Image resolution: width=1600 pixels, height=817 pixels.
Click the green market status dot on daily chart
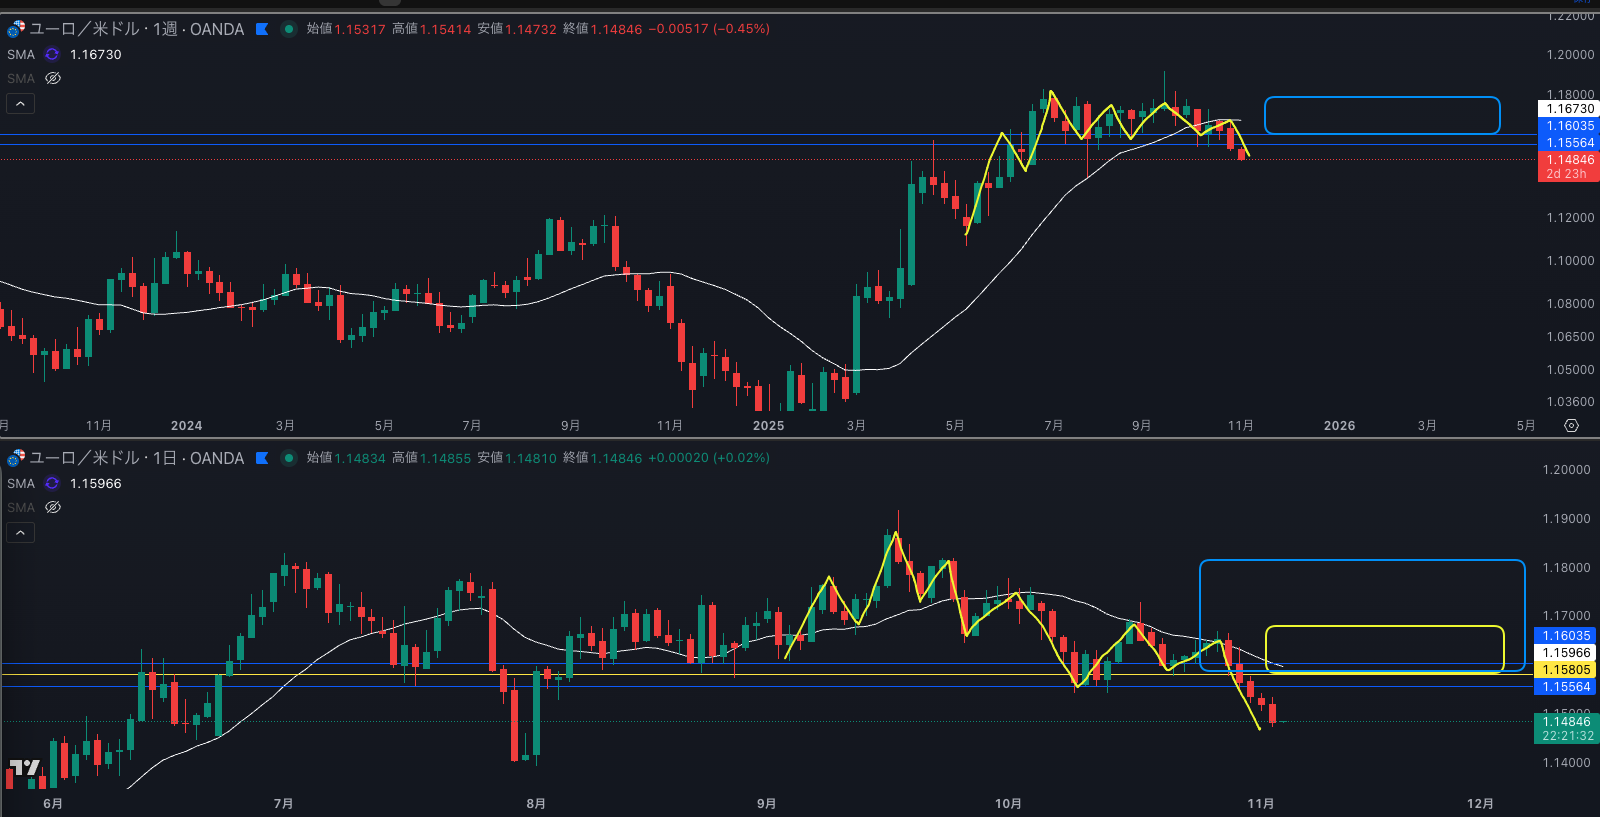click(289, 458)
